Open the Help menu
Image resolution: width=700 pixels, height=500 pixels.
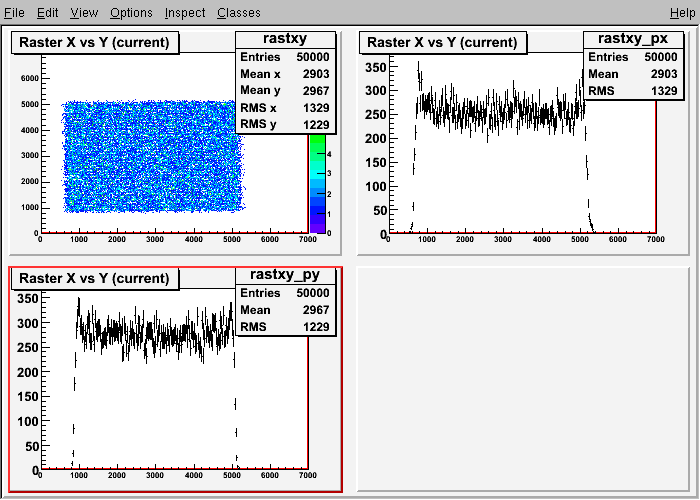(683, 12)
